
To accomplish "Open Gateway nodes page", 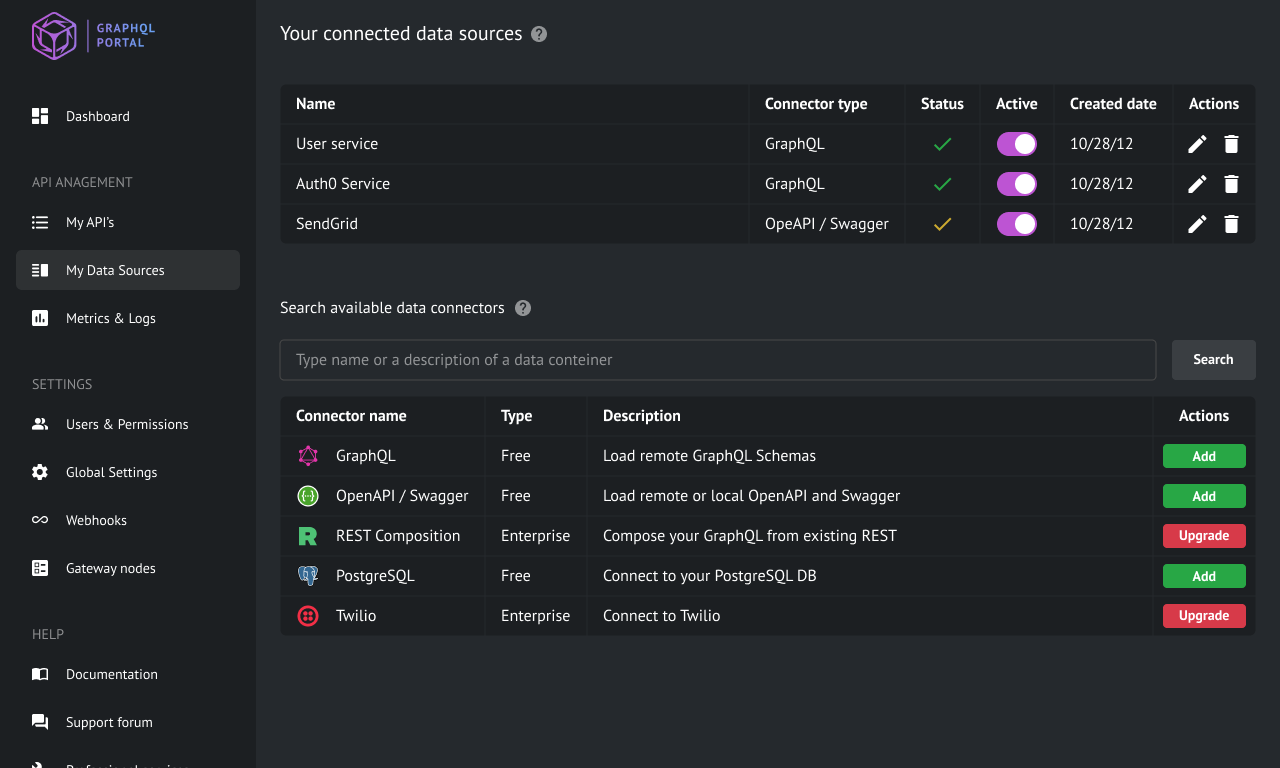I will (x=128, y=568).
